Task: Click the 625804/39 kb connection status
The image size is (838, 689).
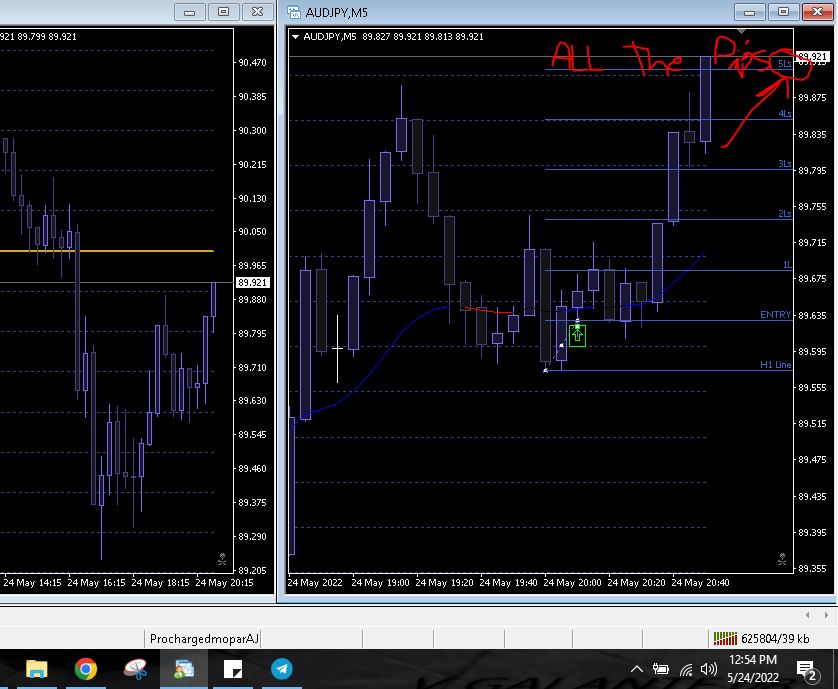Action: point(775,638)
